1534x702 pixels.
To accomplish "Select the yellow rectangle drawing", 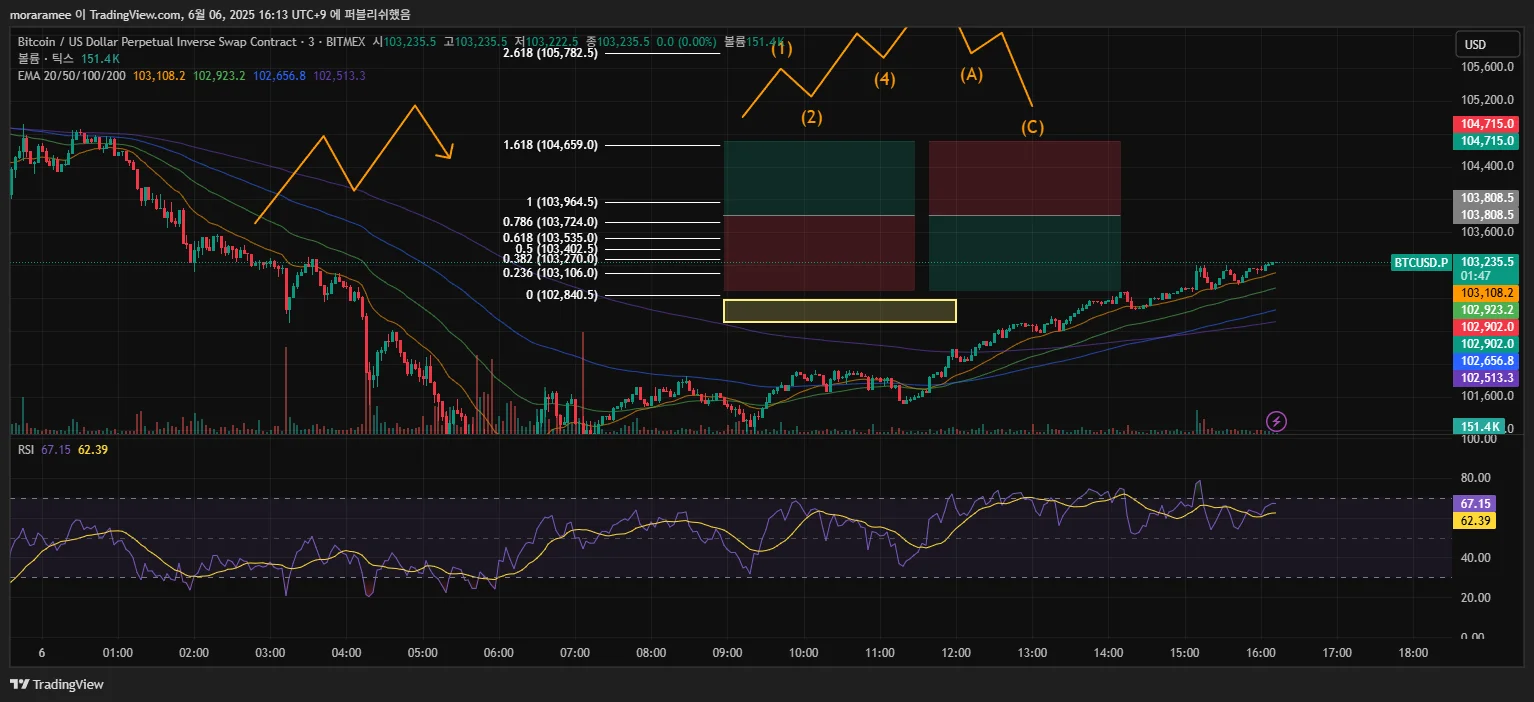I will pyautogui.click(x=839, y=311).
